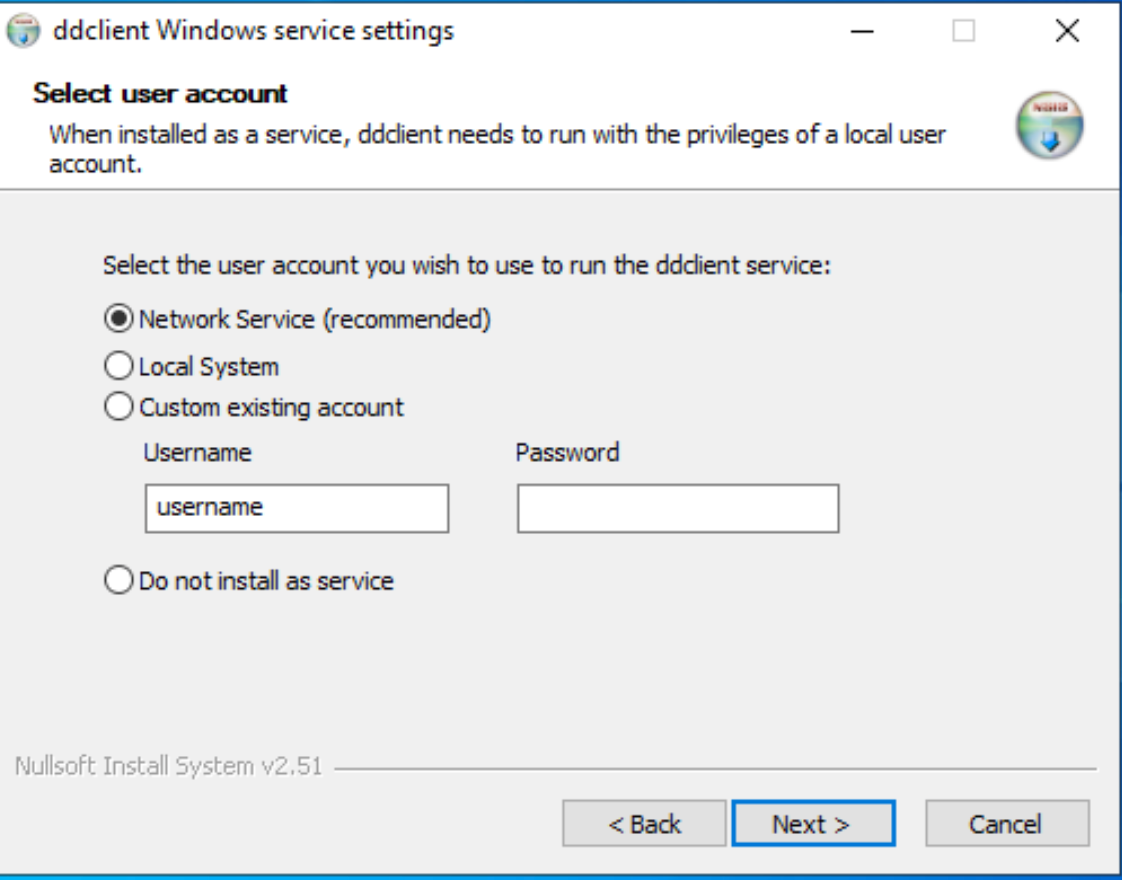Click the 'ddclient Windows service settings' title text
This screenshot has height=880, width=1122.
253,31
